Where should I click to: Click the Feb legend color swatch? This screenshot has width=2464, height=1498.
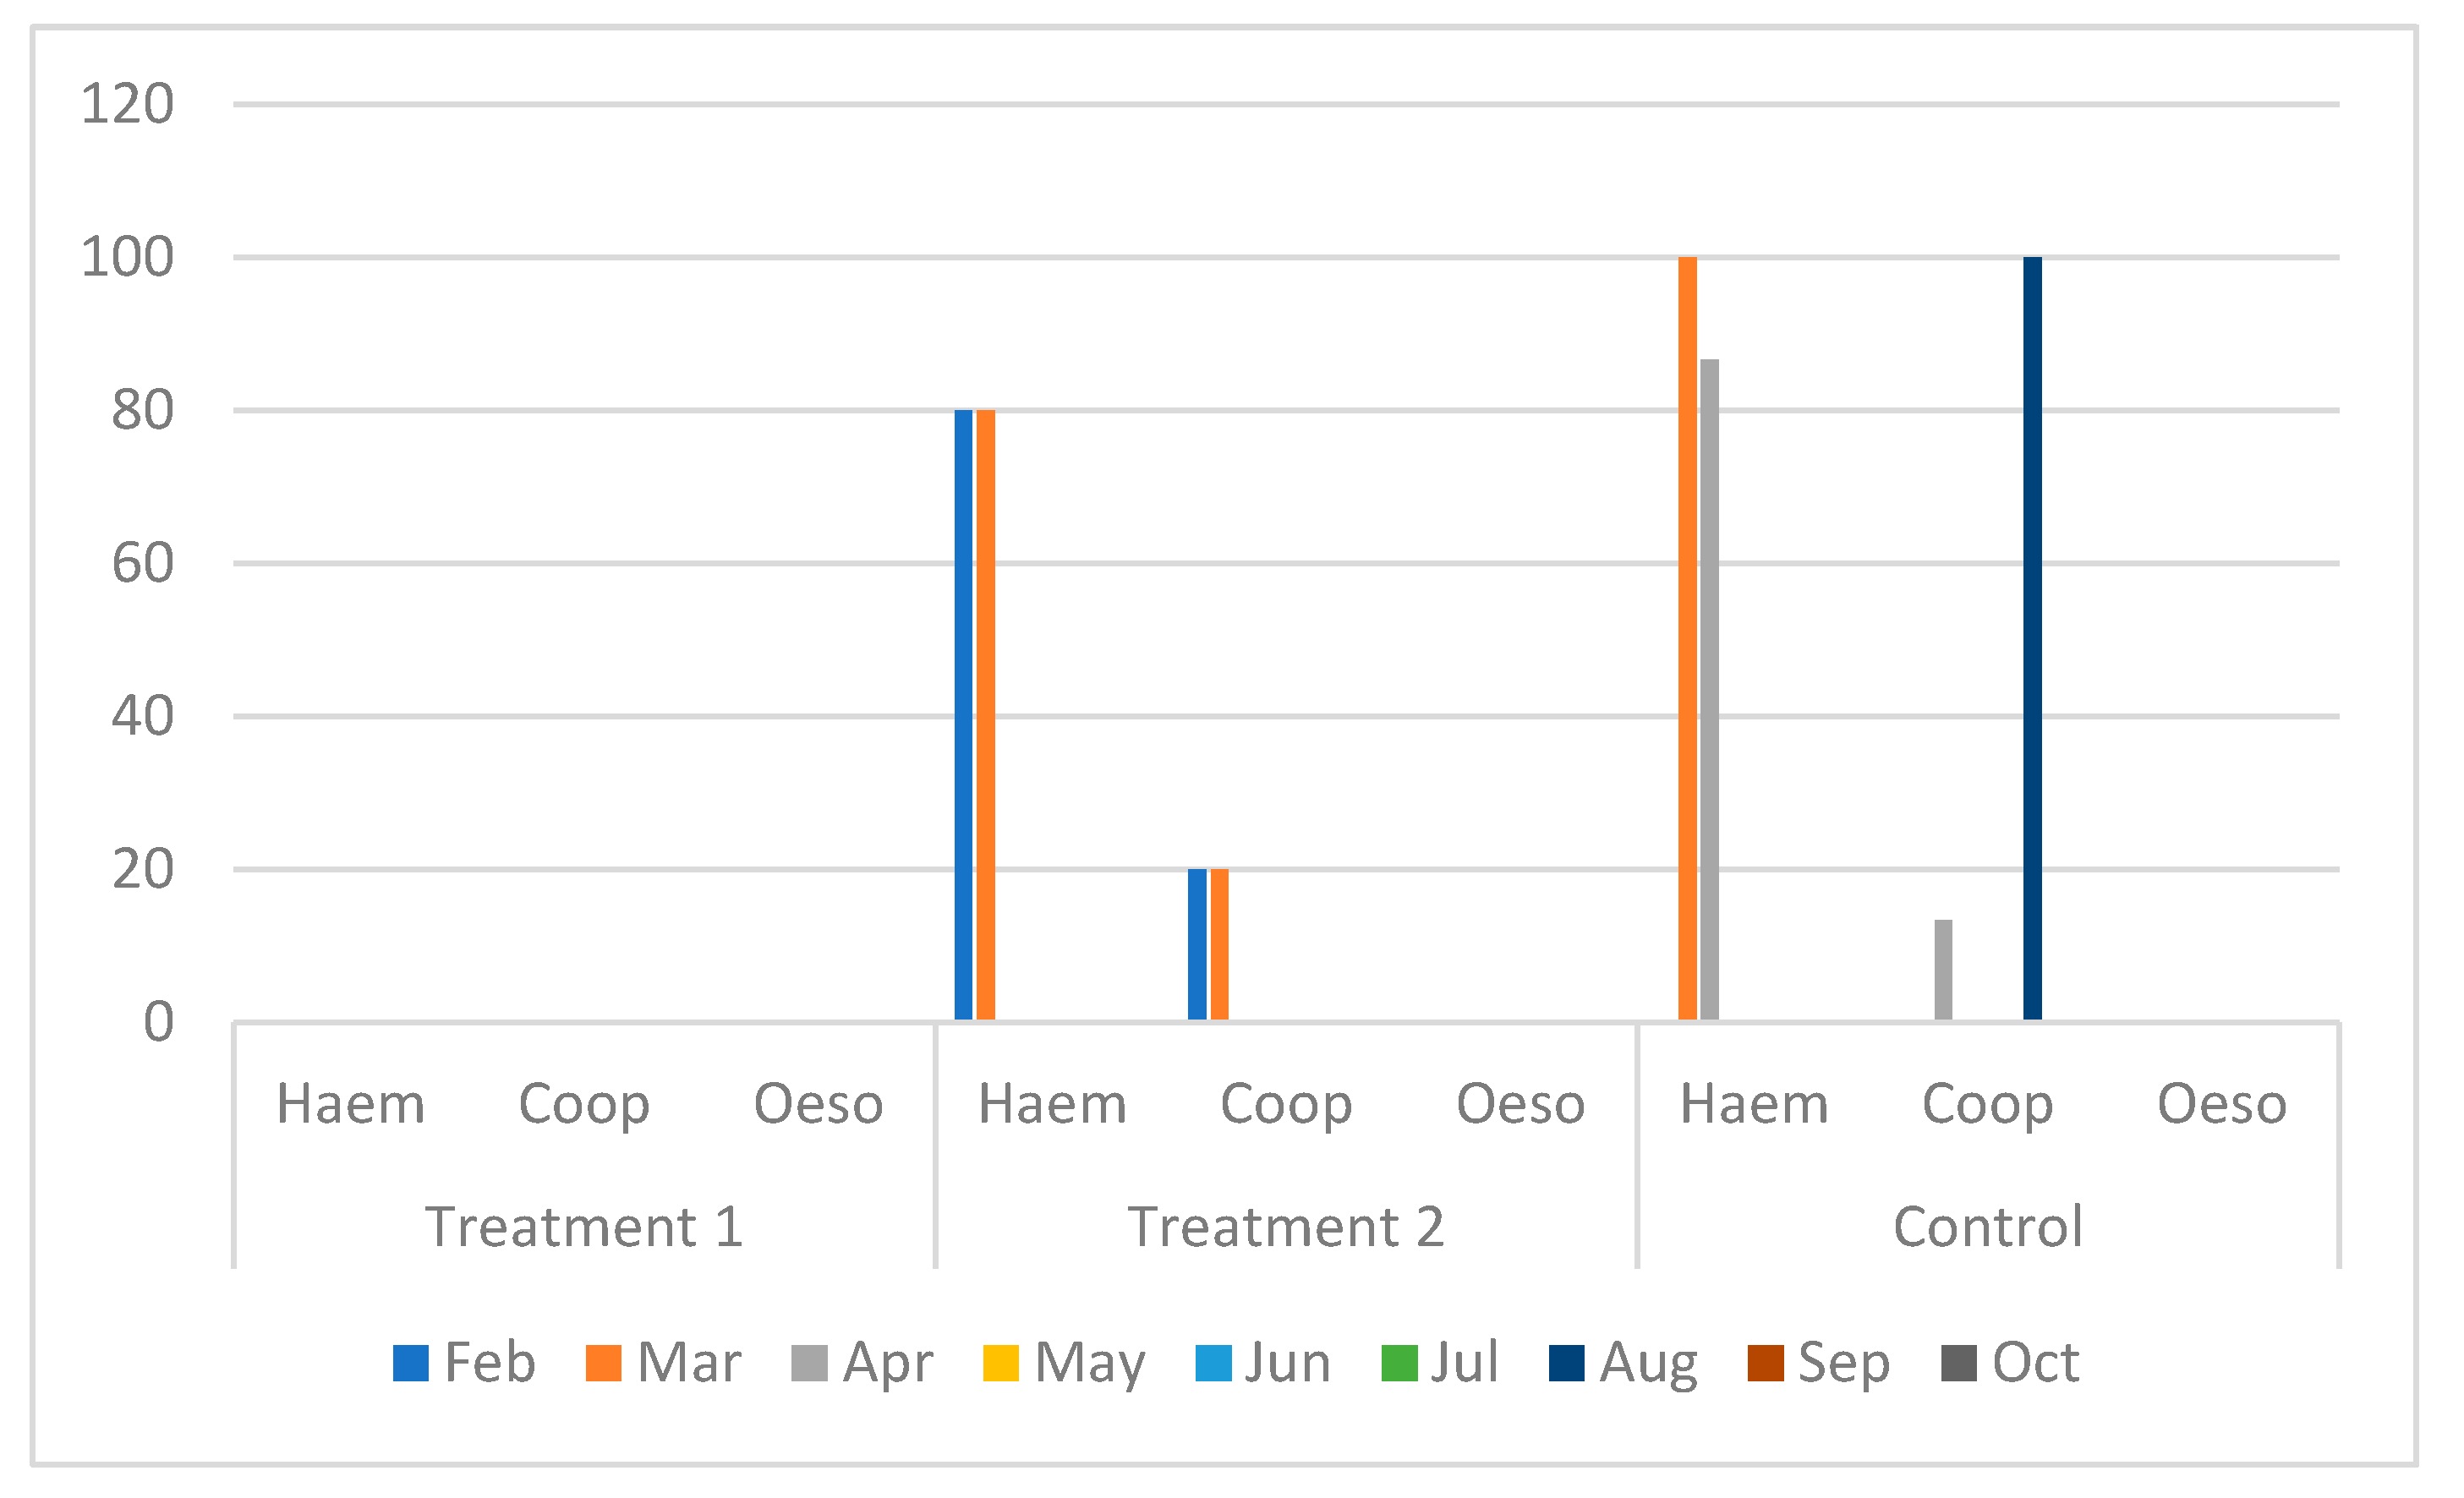pyautogui.click(x=411, y=1363)
